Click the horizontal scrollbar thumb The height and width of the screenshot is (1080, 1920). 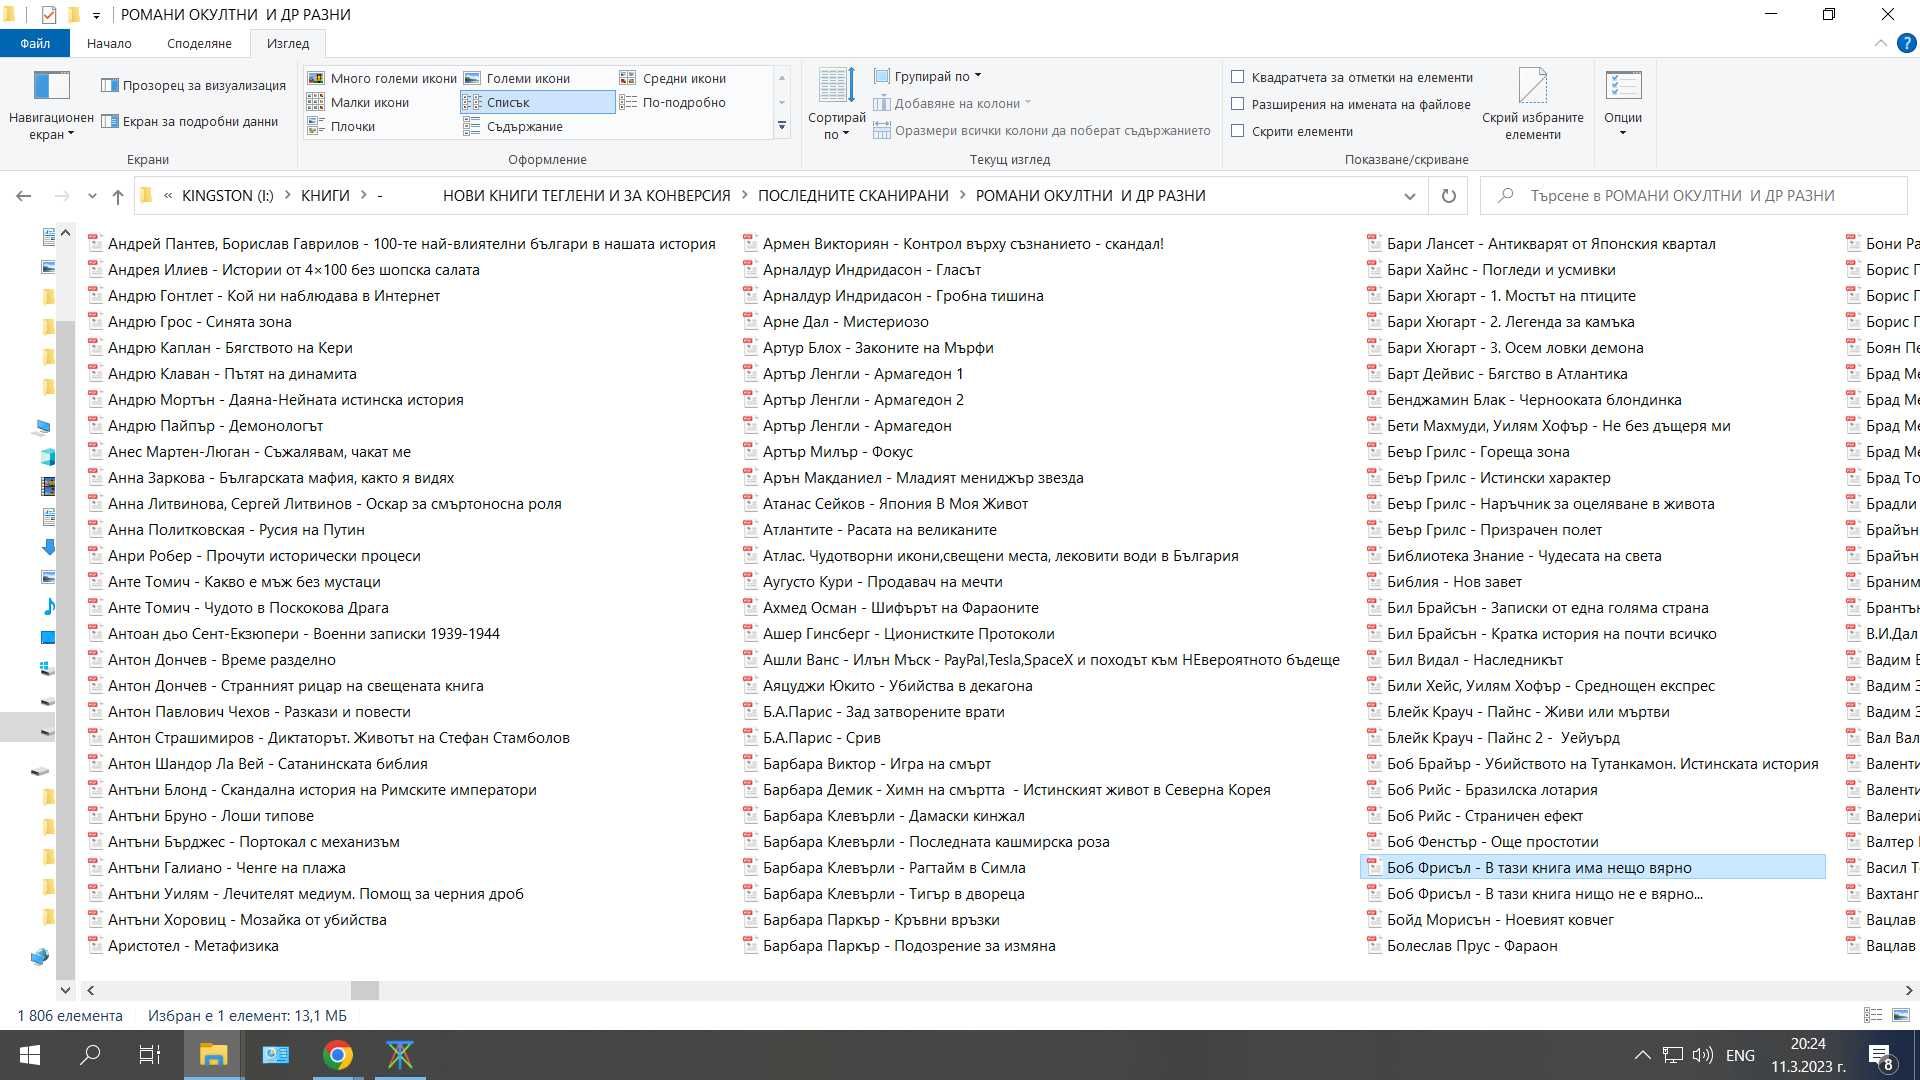coord(365,990)
